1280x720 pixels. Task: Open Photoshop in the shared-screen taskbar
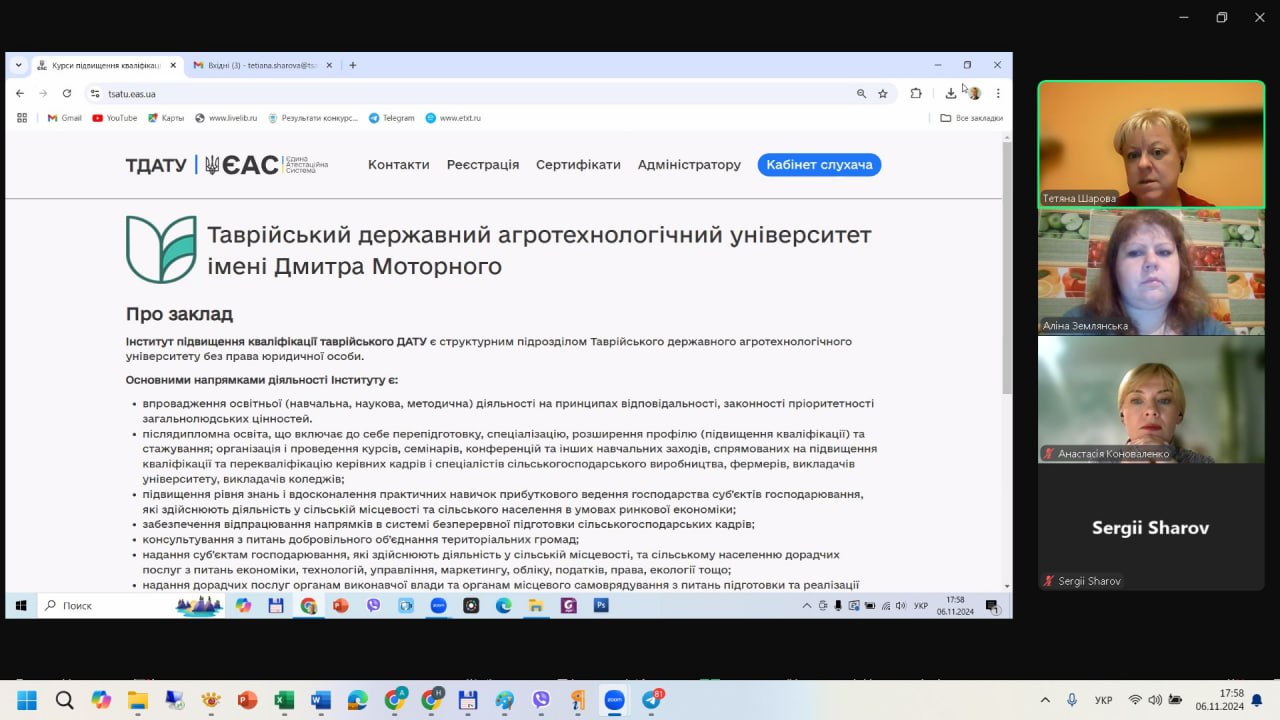[x=601, y=605]
